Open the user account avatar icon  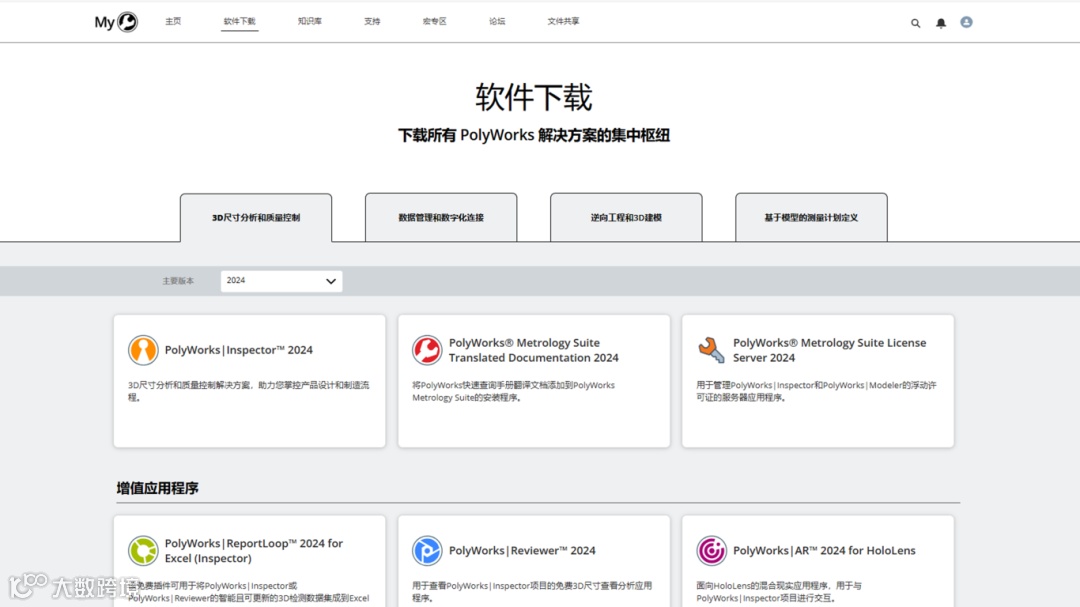(966, 22)
